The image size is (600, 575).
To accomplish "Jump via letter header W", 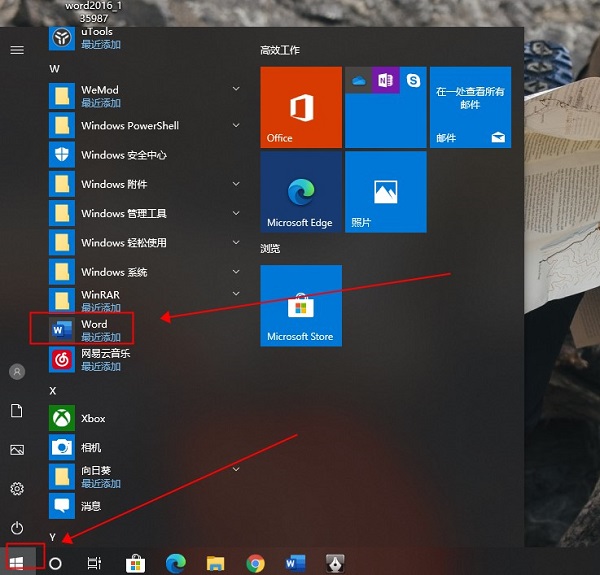I will click(x=54, y=69).
